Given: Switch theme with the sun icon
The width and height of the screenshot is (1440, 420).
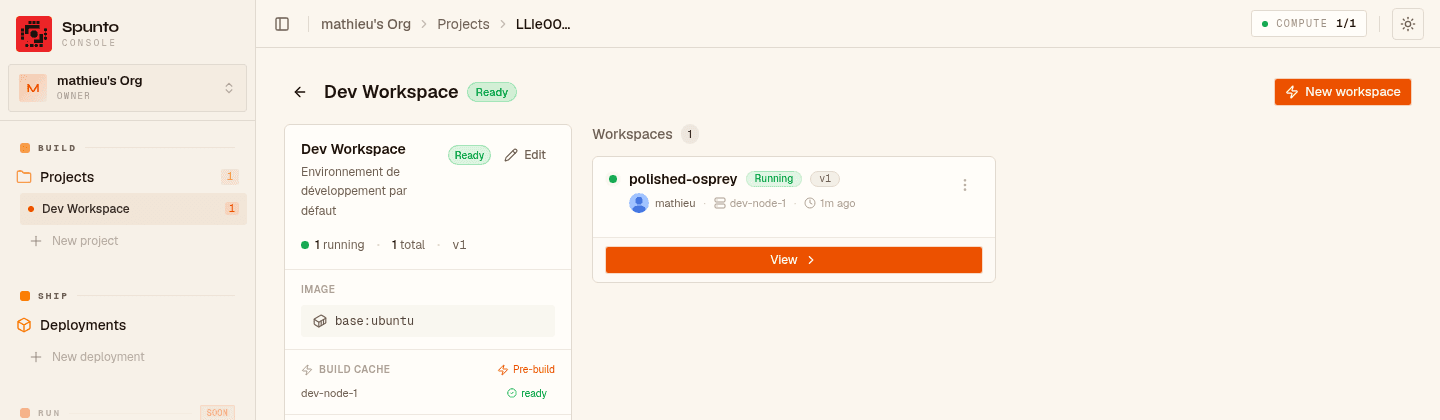Looking at the screenshot, I should (1408, 24).
